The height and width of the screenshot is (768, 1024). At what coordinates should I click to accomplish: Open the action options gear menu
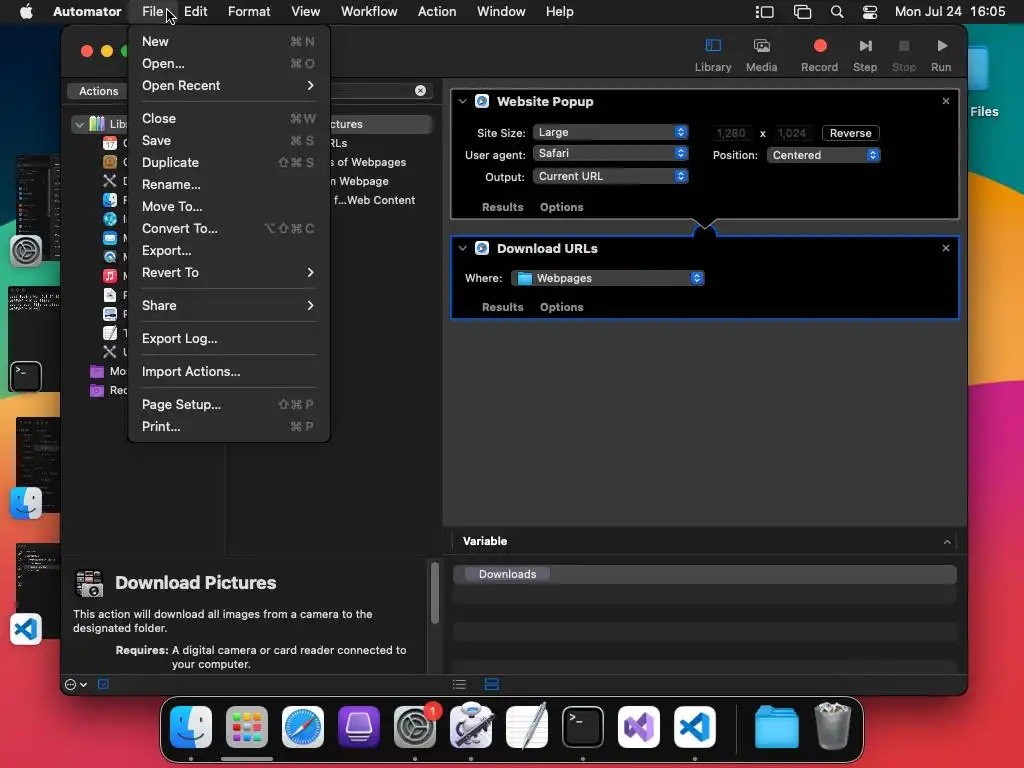point(76,684)
